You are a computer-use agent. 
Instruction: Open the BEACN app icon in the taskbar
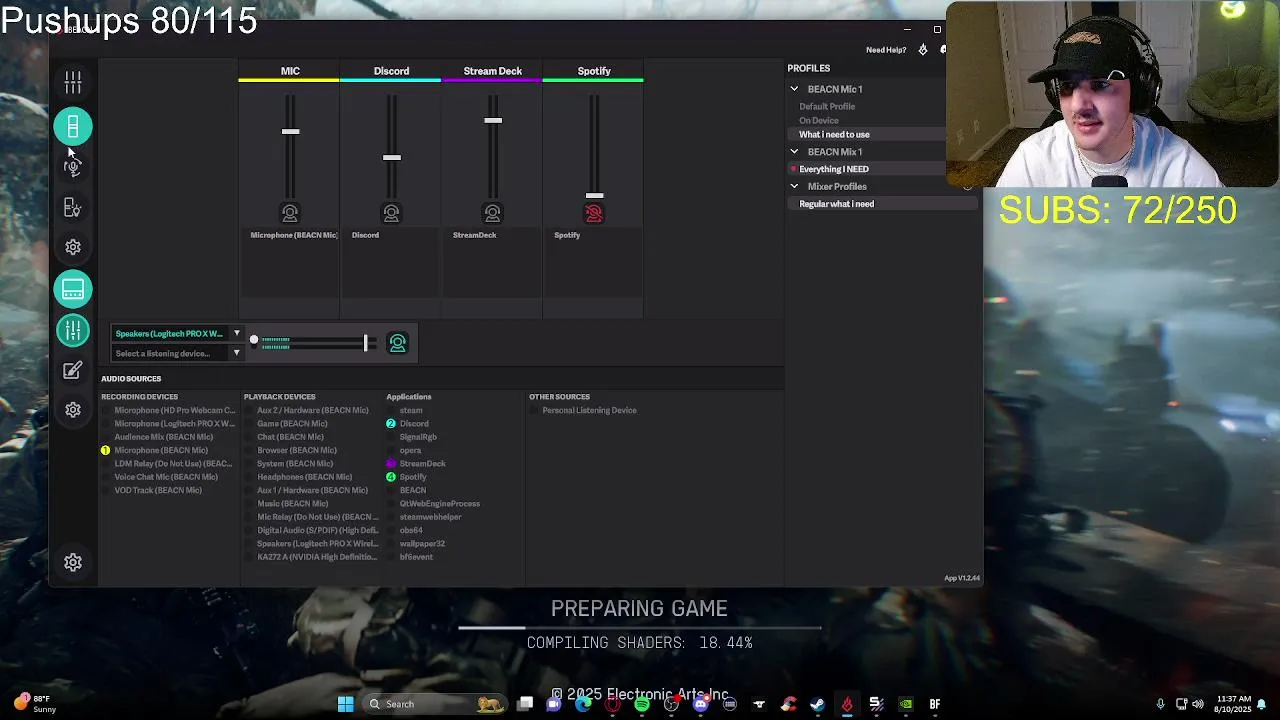(847, 704)
